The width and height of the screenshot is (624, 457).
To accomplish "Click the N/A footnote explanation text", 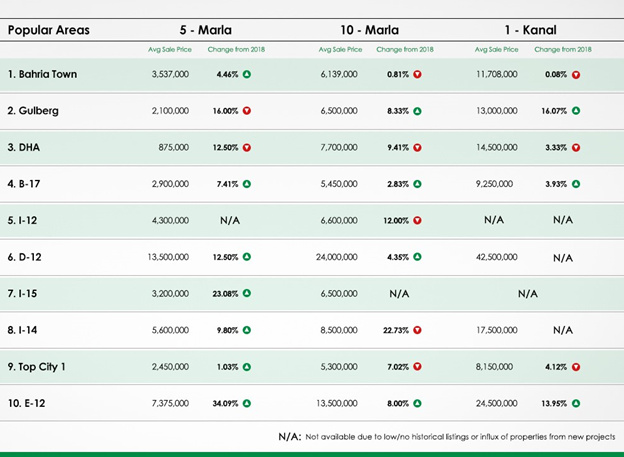I will [x=460, y=437].
